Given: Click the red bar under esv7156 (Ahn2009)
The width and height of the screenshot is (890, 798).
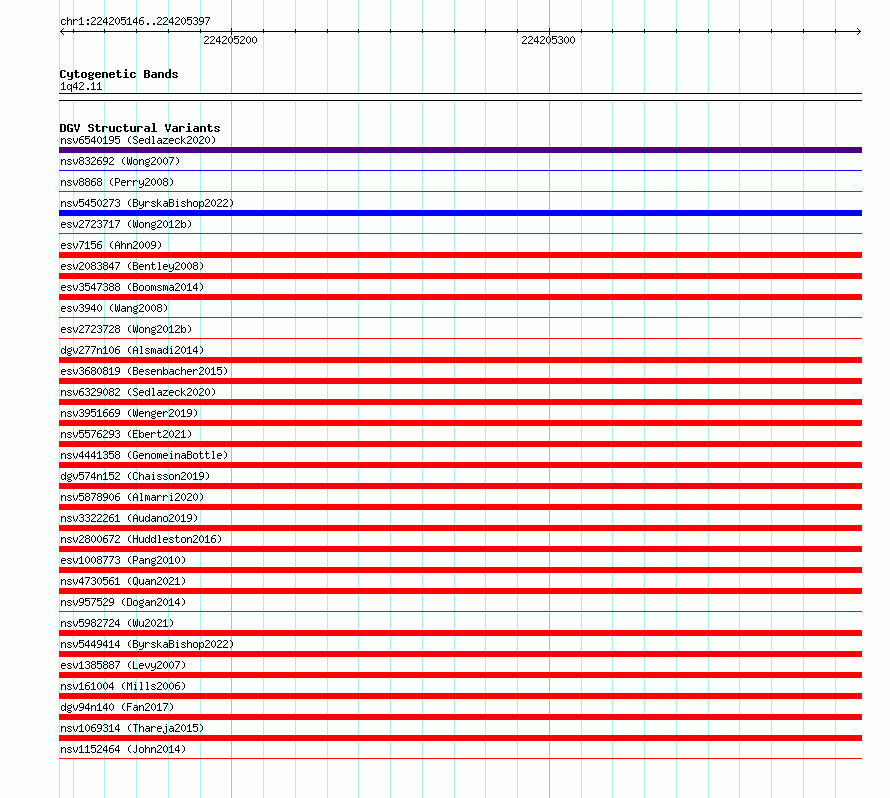Looking at the screenshot, I should click(x=460, y=255).
